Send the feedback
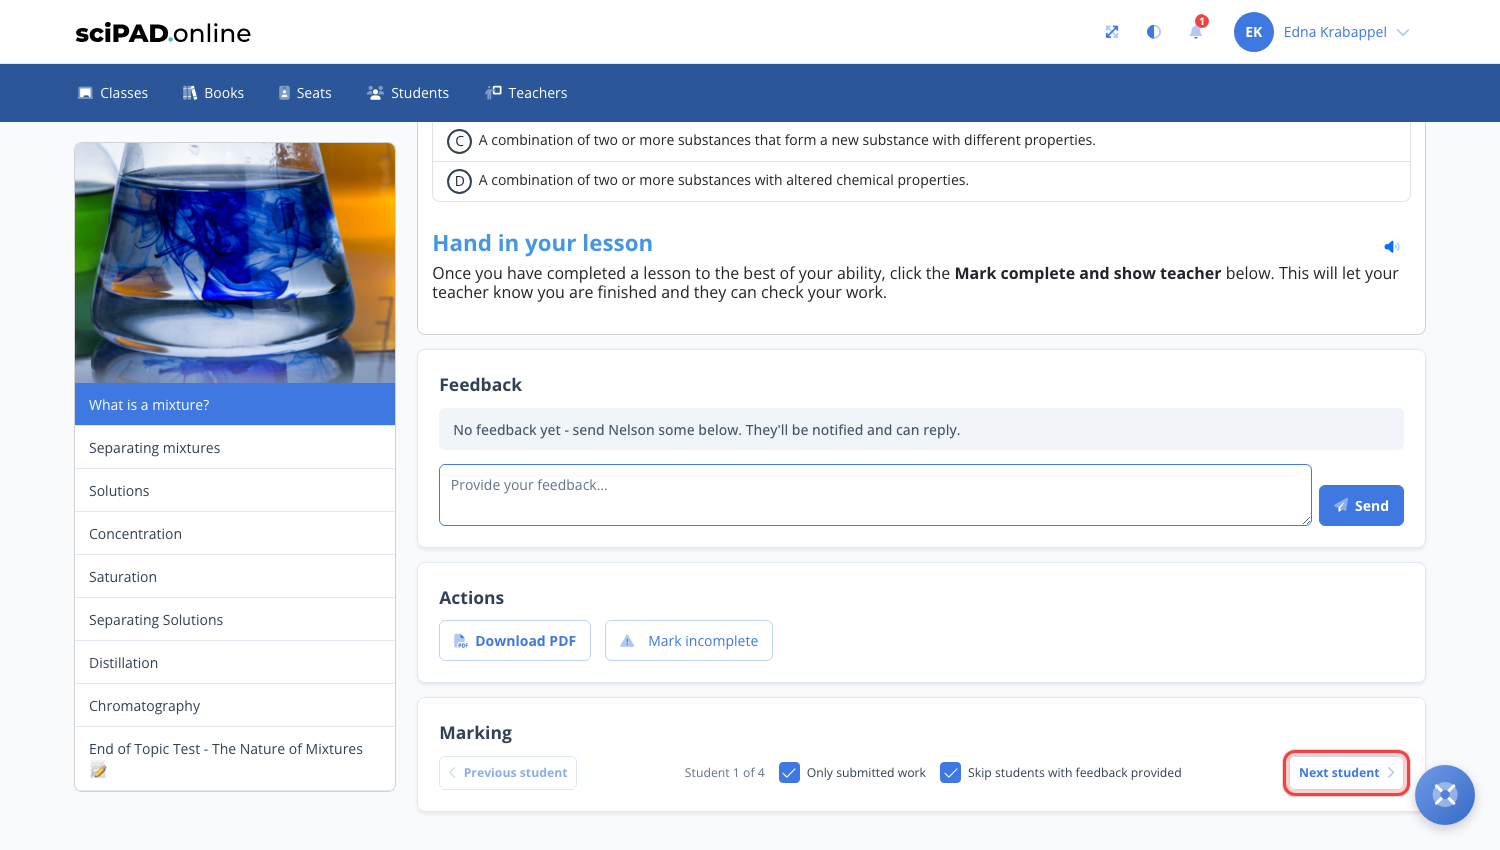1500x850 pixels. (1361, 506)
